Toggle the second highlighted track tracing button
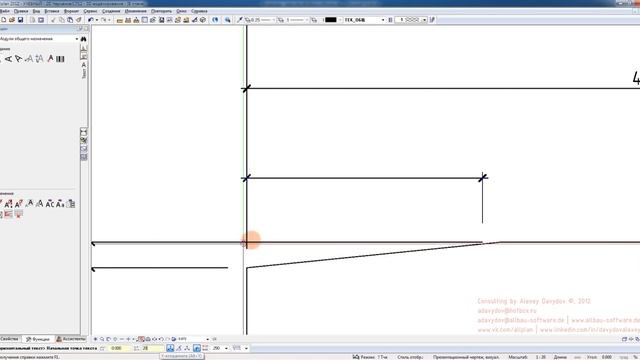 tap(197, 348)
